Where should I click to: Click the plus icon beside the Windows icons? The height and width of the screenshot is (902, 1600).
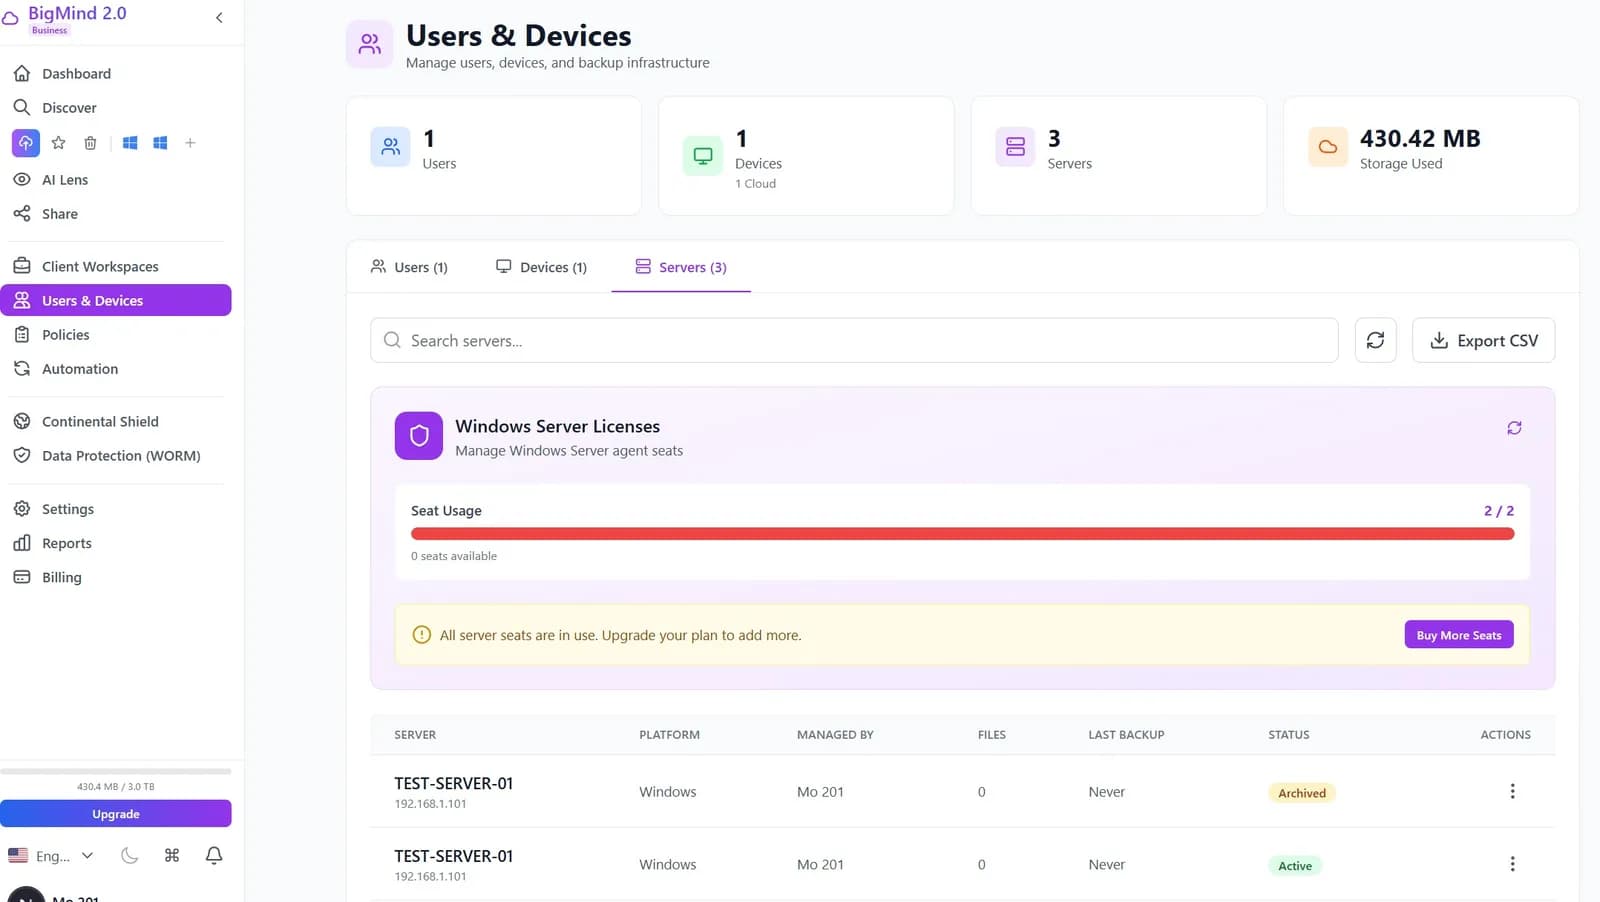pos(190,142)
